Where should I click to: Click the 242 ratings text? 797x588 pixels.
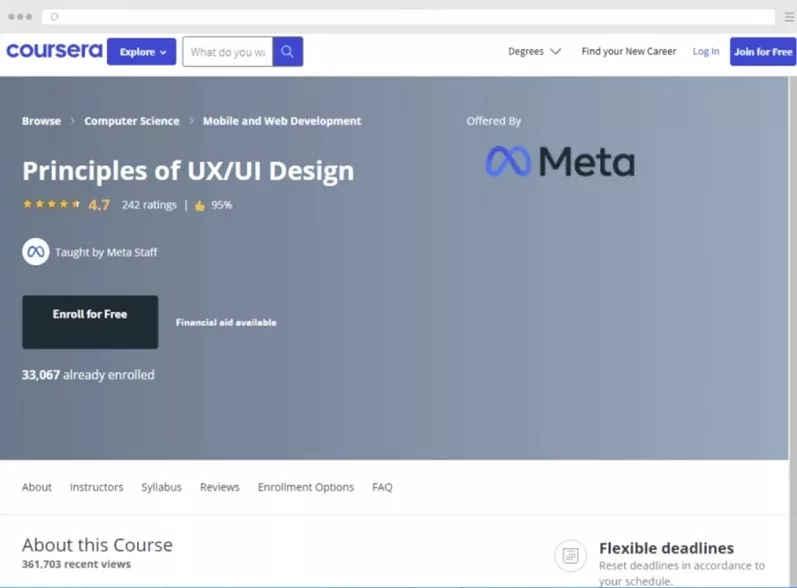click(149, 205)
